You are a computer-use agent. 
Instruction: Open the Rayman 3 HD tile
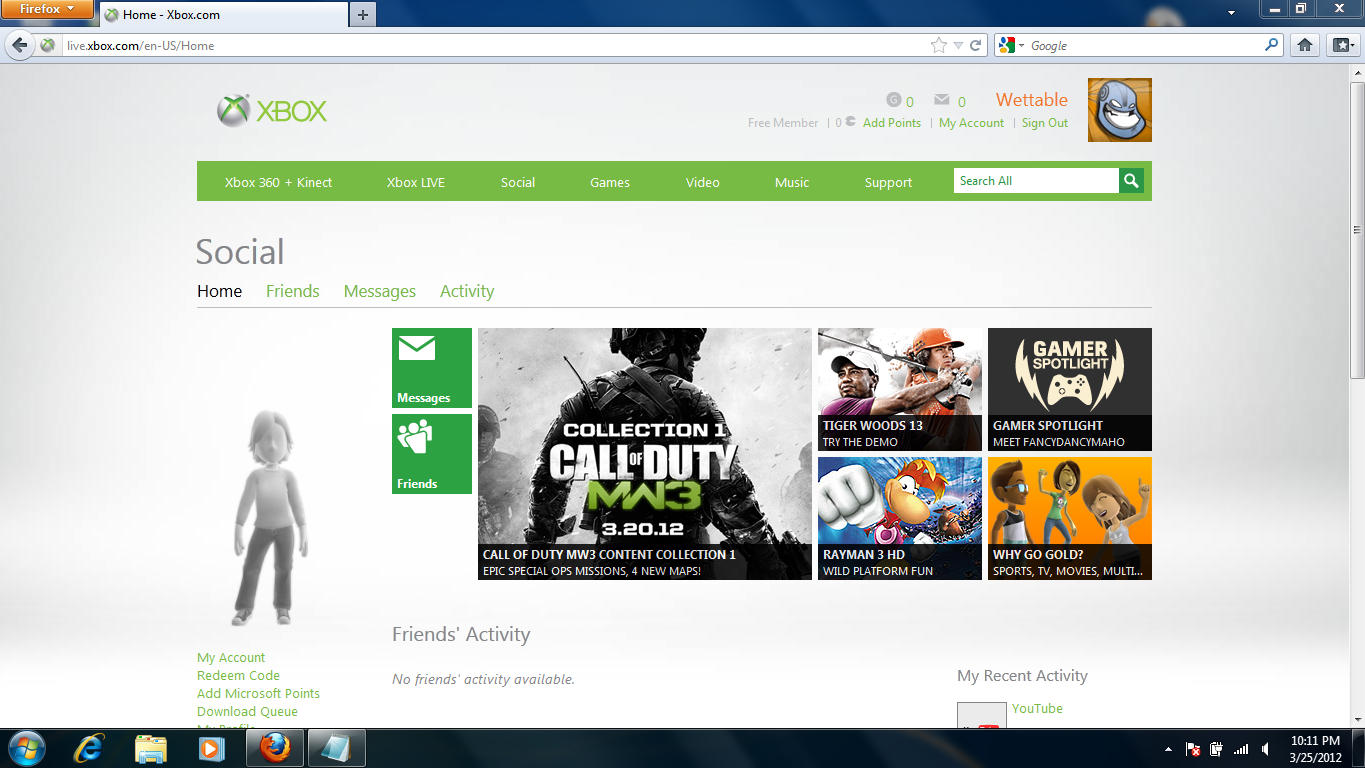(900, 518)
